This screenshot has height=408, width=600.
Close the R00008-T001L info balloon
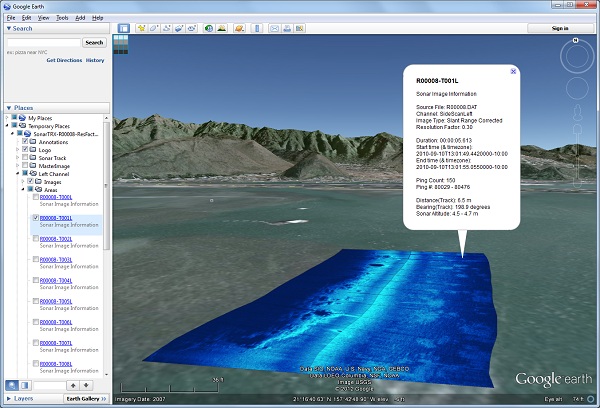click(513, 71)
